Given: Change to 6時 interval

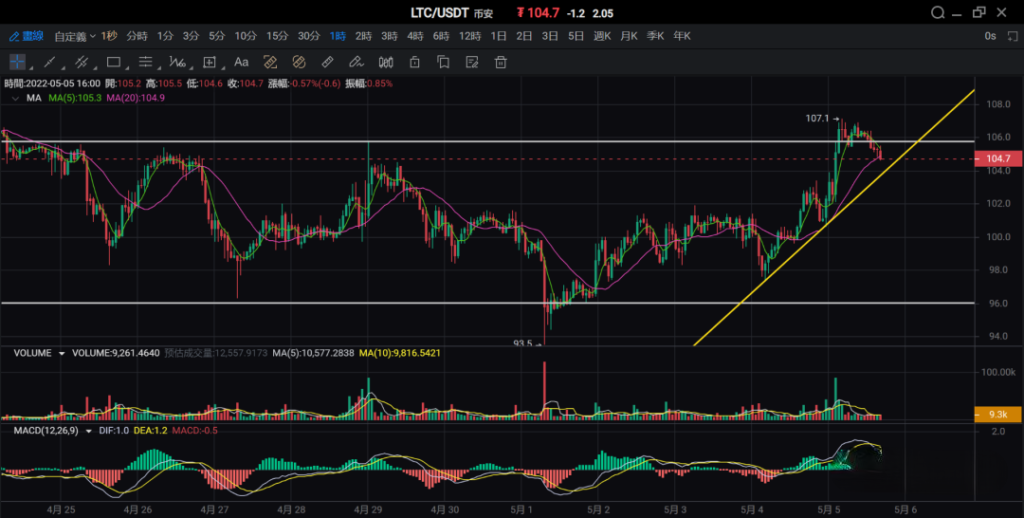Looking at the screenshot, I should (441, 36).
